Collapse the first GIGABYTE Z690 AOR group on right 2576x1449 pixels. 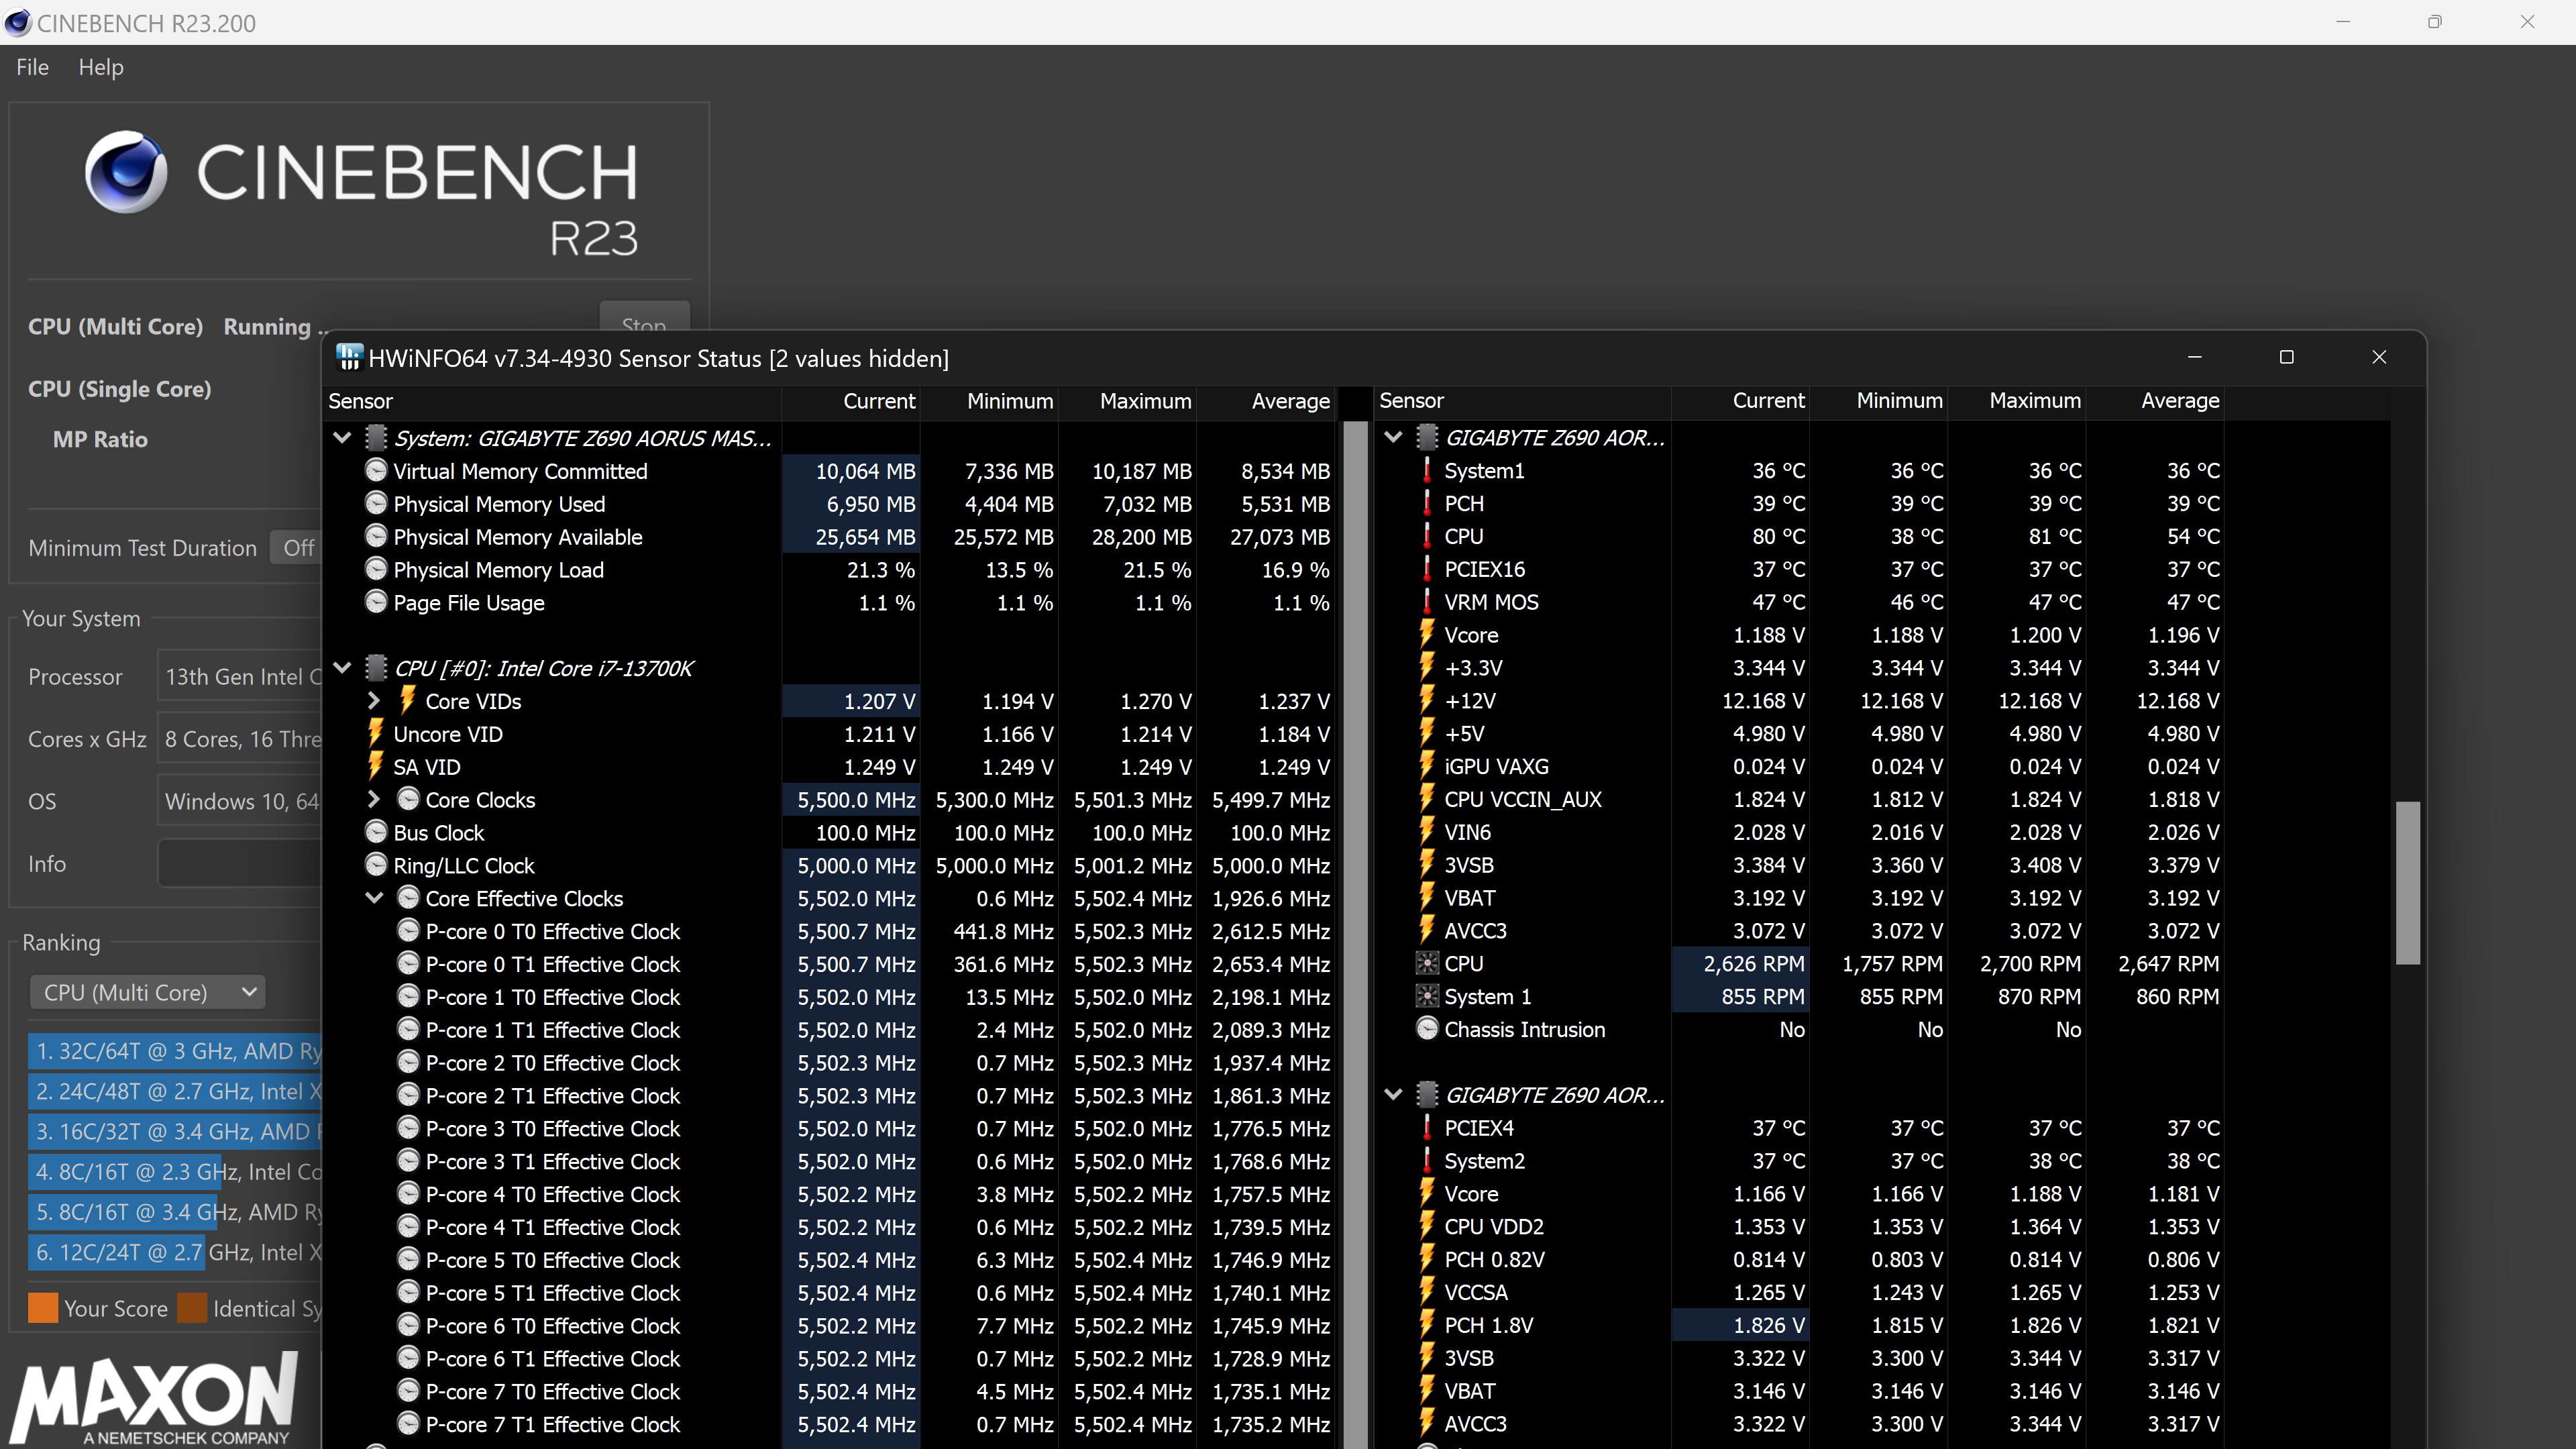pos(1393,437)
